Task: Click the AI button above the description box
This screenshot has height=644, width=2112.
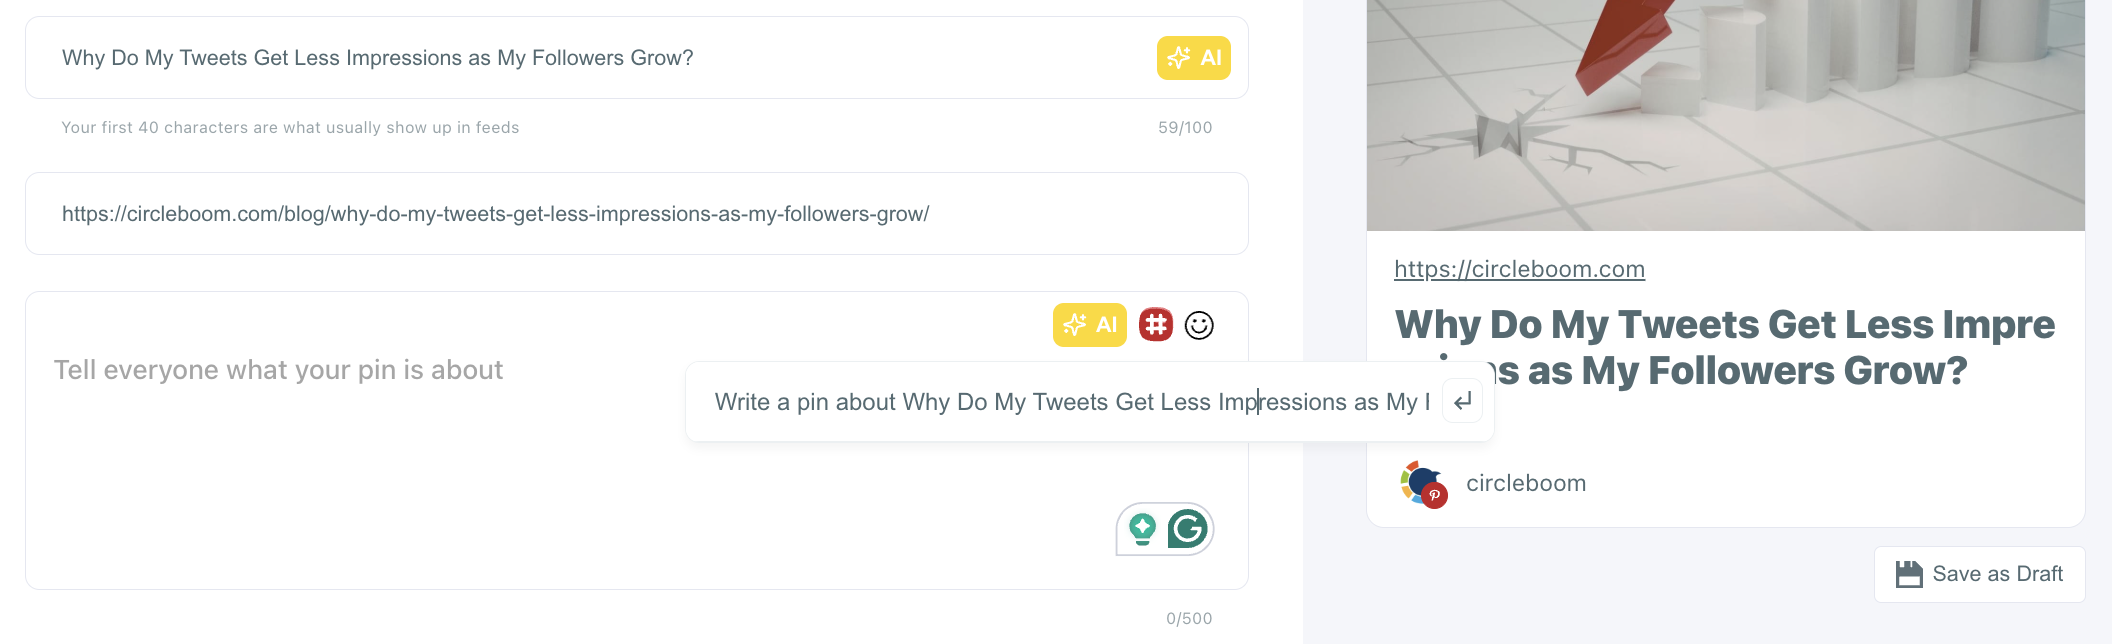Action: pyautogui.click(x=1089, y=325)
